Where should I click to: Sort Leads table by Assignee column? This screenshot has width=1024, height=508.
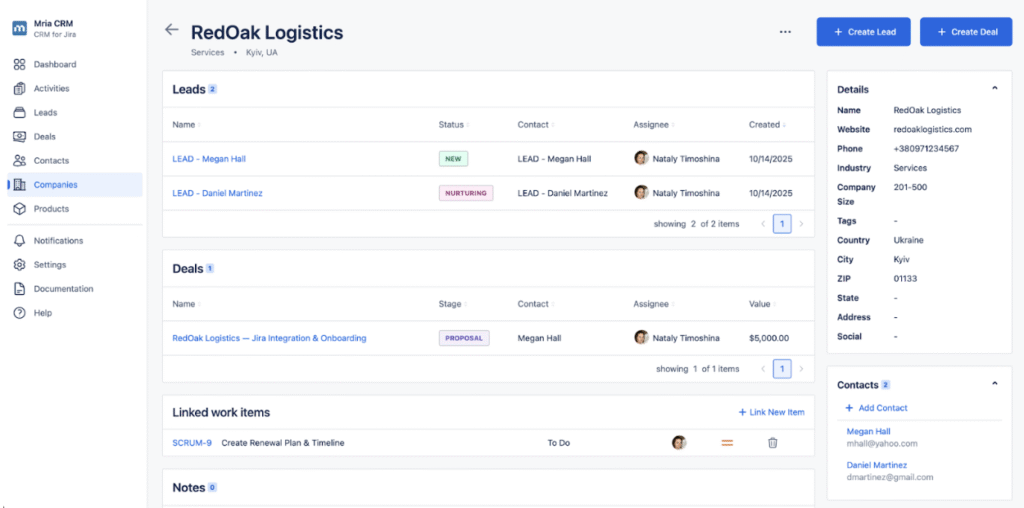[x=654, y=125]
